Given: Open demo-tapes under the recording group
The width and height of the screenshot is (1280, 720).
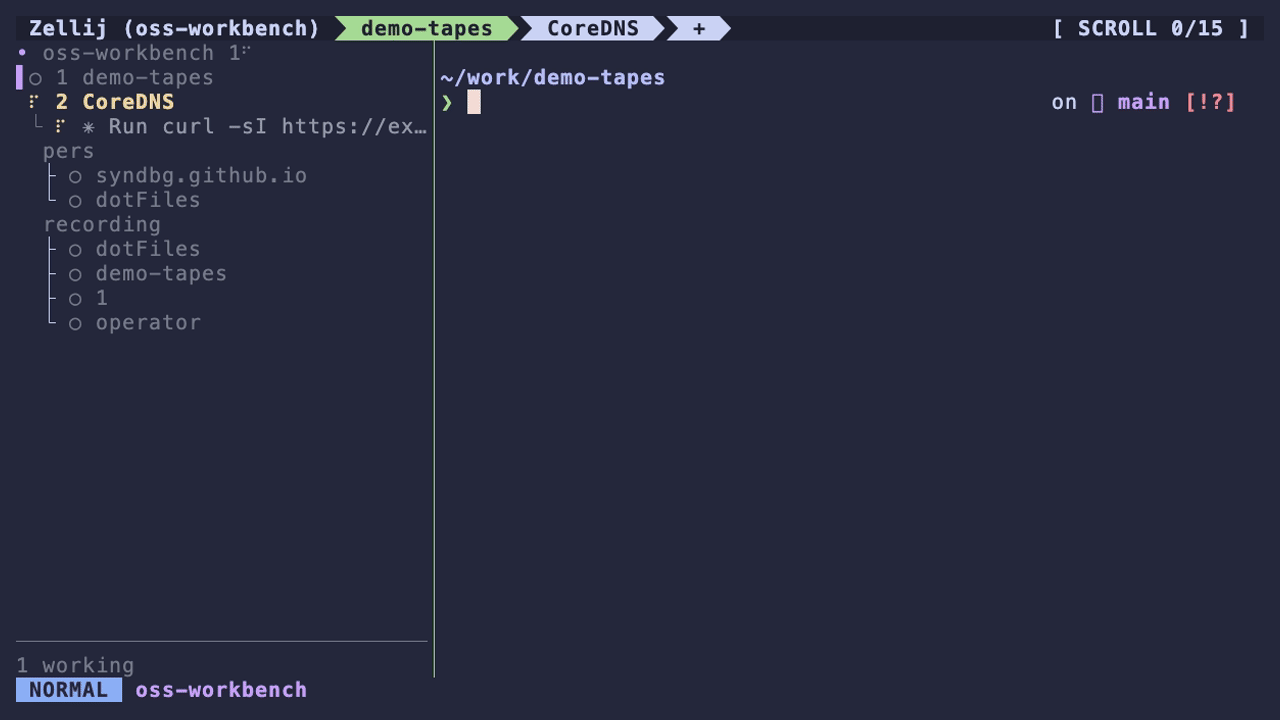Looking at the screenshot, I should [x=161, y=273].
